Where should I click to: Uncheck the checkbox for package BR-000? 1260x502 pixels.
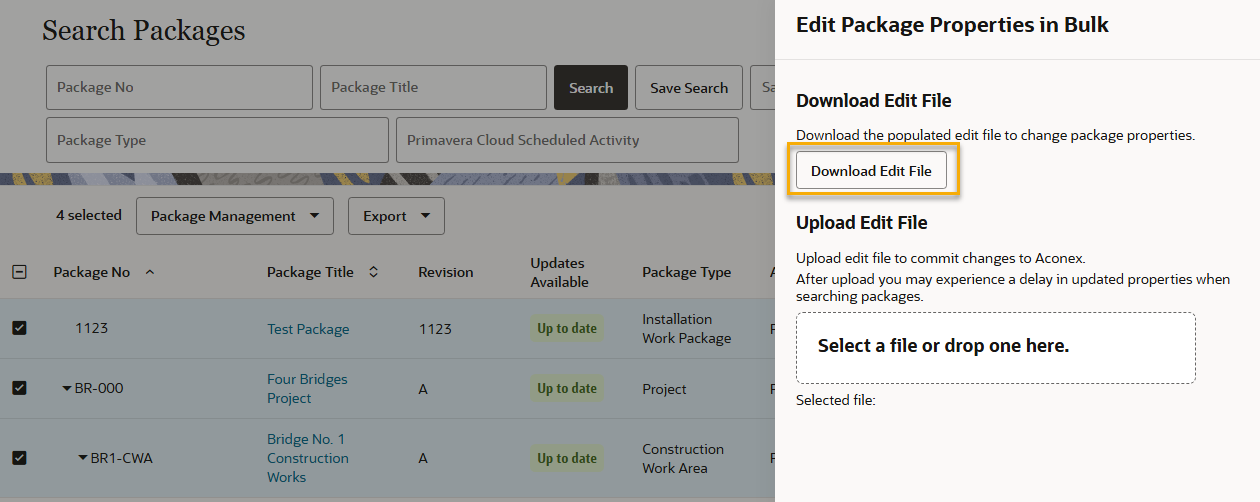tap(19, 388)
